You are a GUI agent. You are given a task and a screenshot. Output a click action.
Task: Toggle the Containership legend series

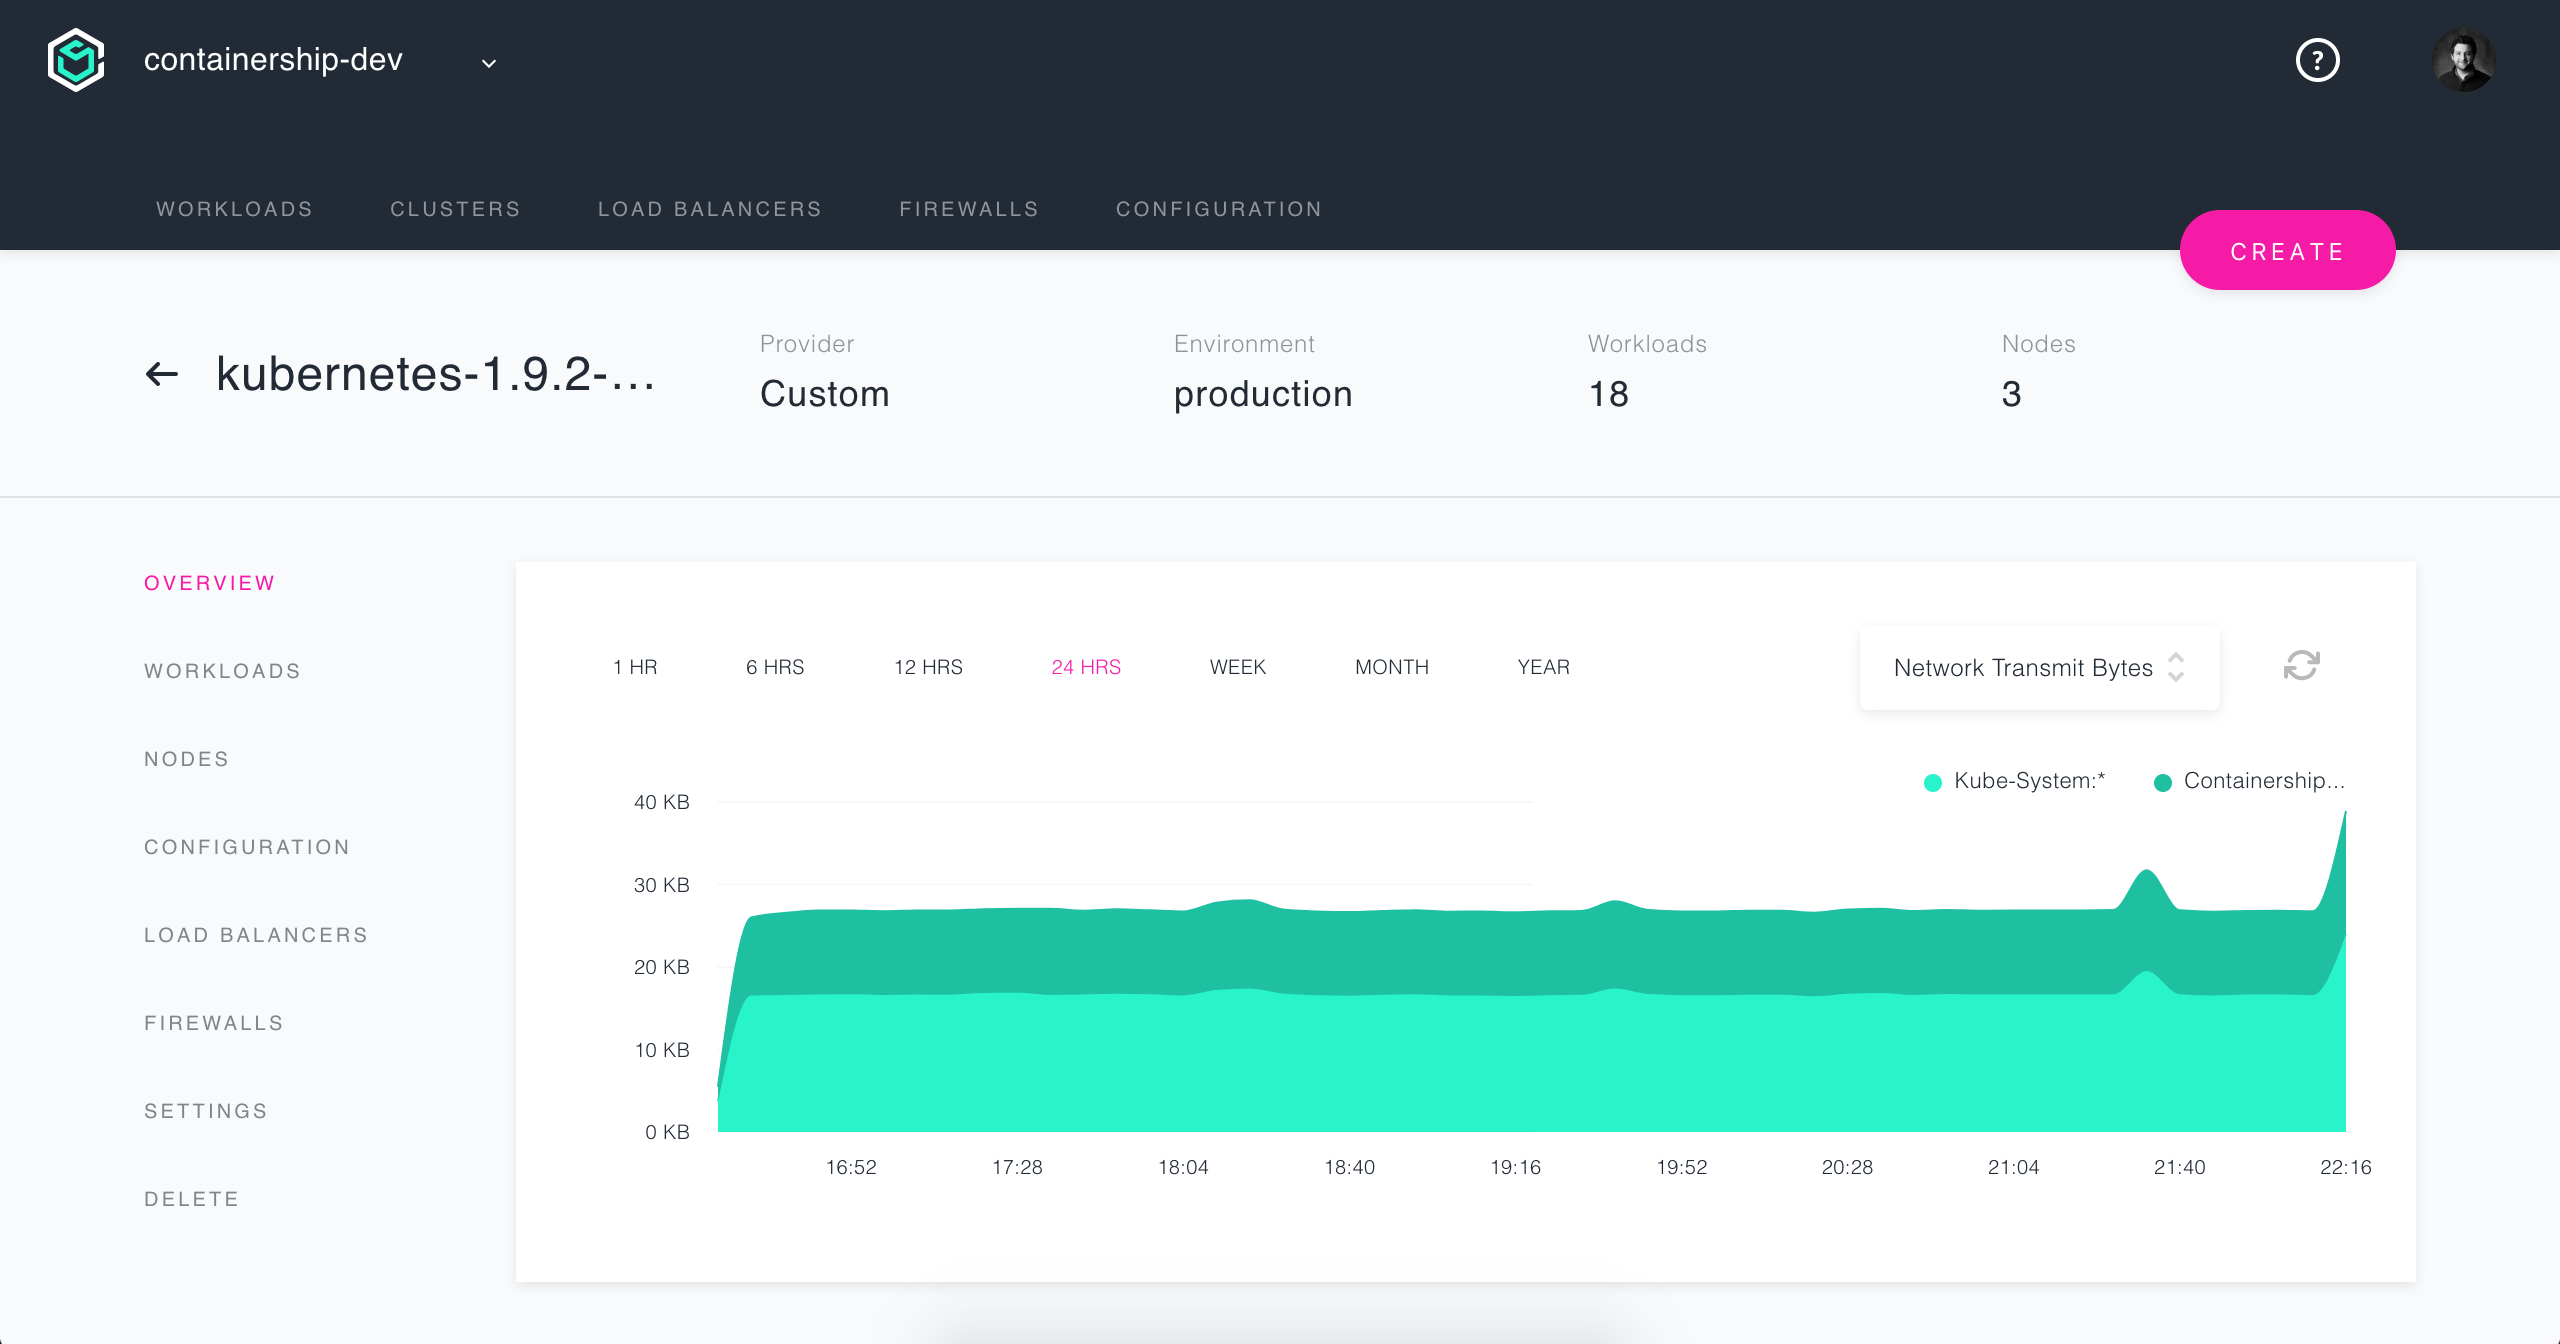point(2250,781)
